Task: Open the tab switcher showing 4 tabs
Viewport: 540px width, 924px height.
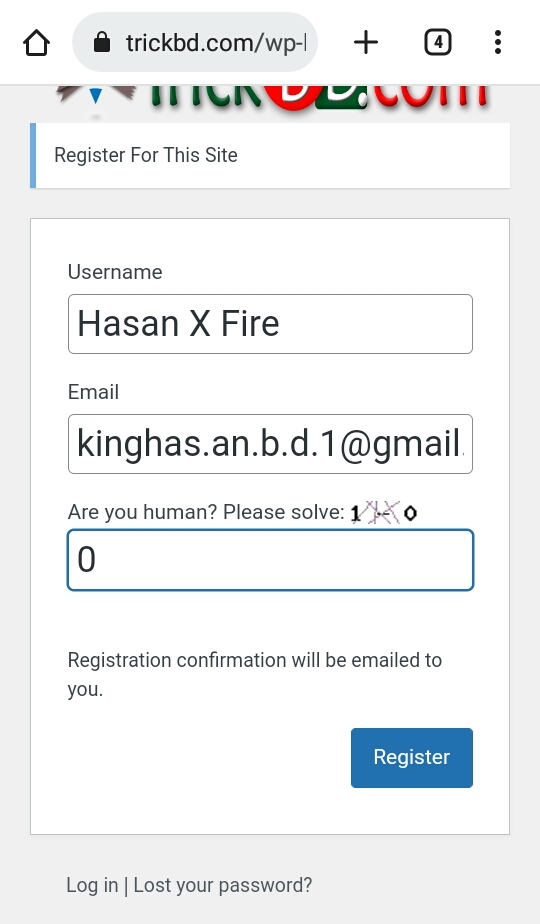Action: click(x=437, y=42)
